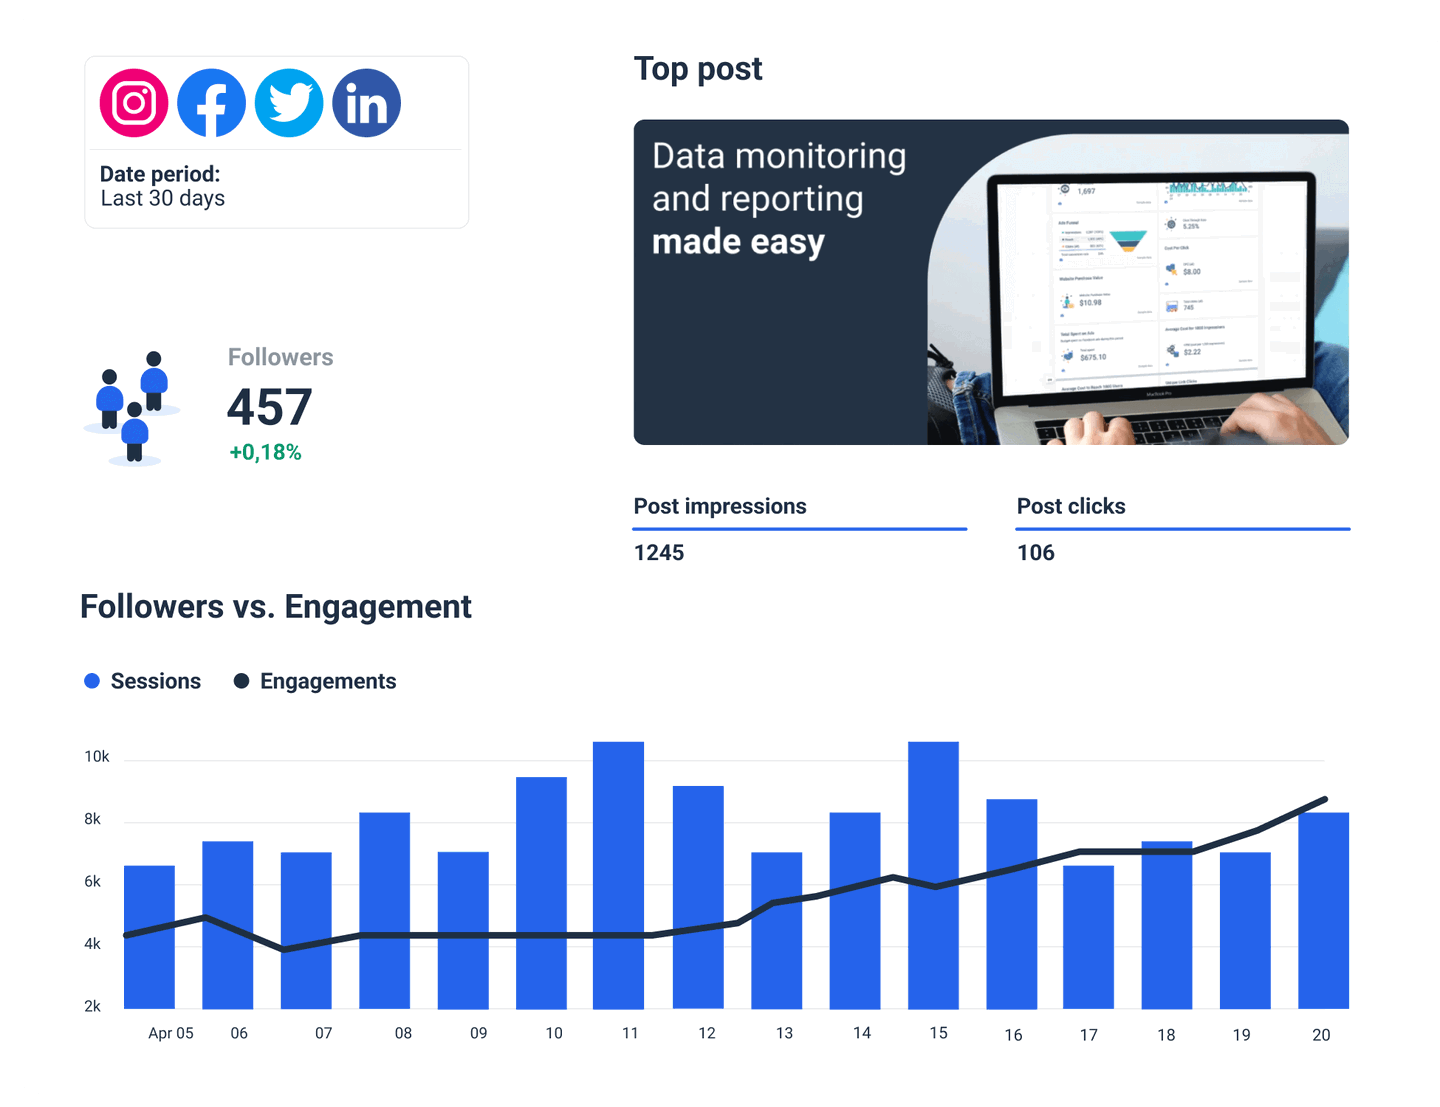Open the Date period selector

point(161,173)
